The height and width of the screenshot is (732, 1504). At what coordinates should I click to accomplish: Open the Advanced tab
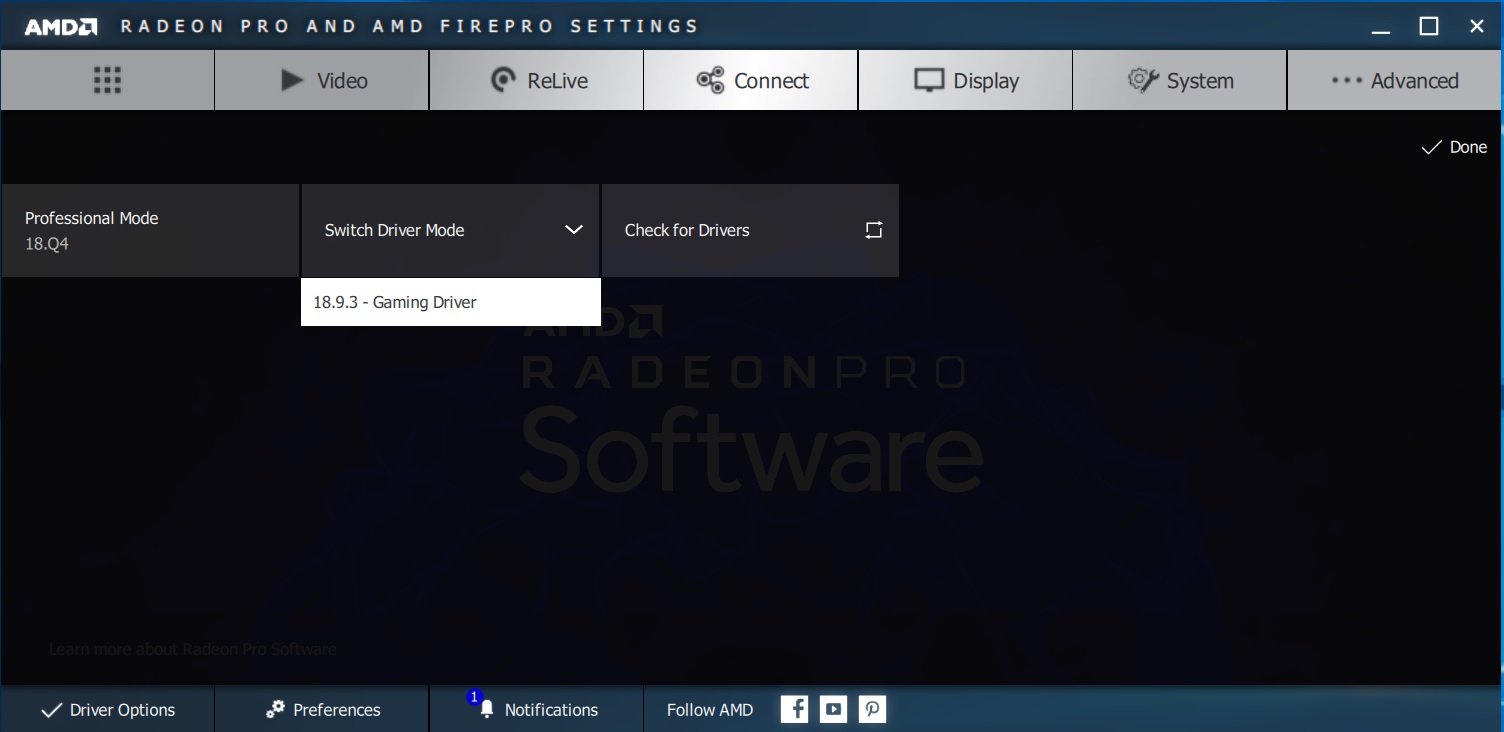(x=1394, y=81)
